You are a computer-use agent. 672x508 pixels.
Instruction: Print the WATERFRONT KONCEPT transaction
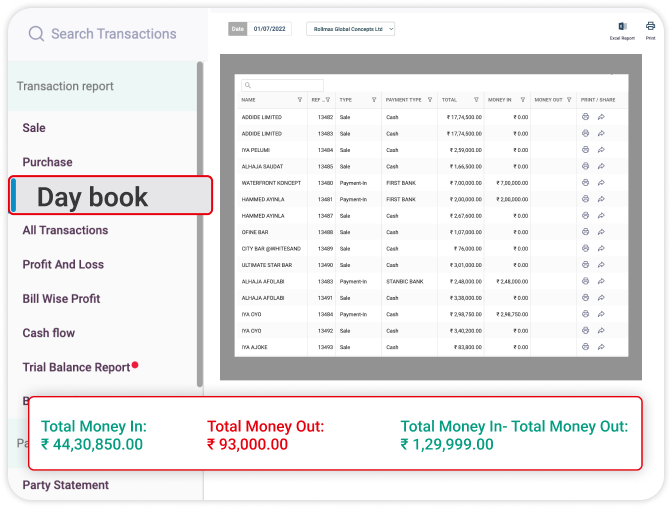pyautogui.click(x=585, y=183)
